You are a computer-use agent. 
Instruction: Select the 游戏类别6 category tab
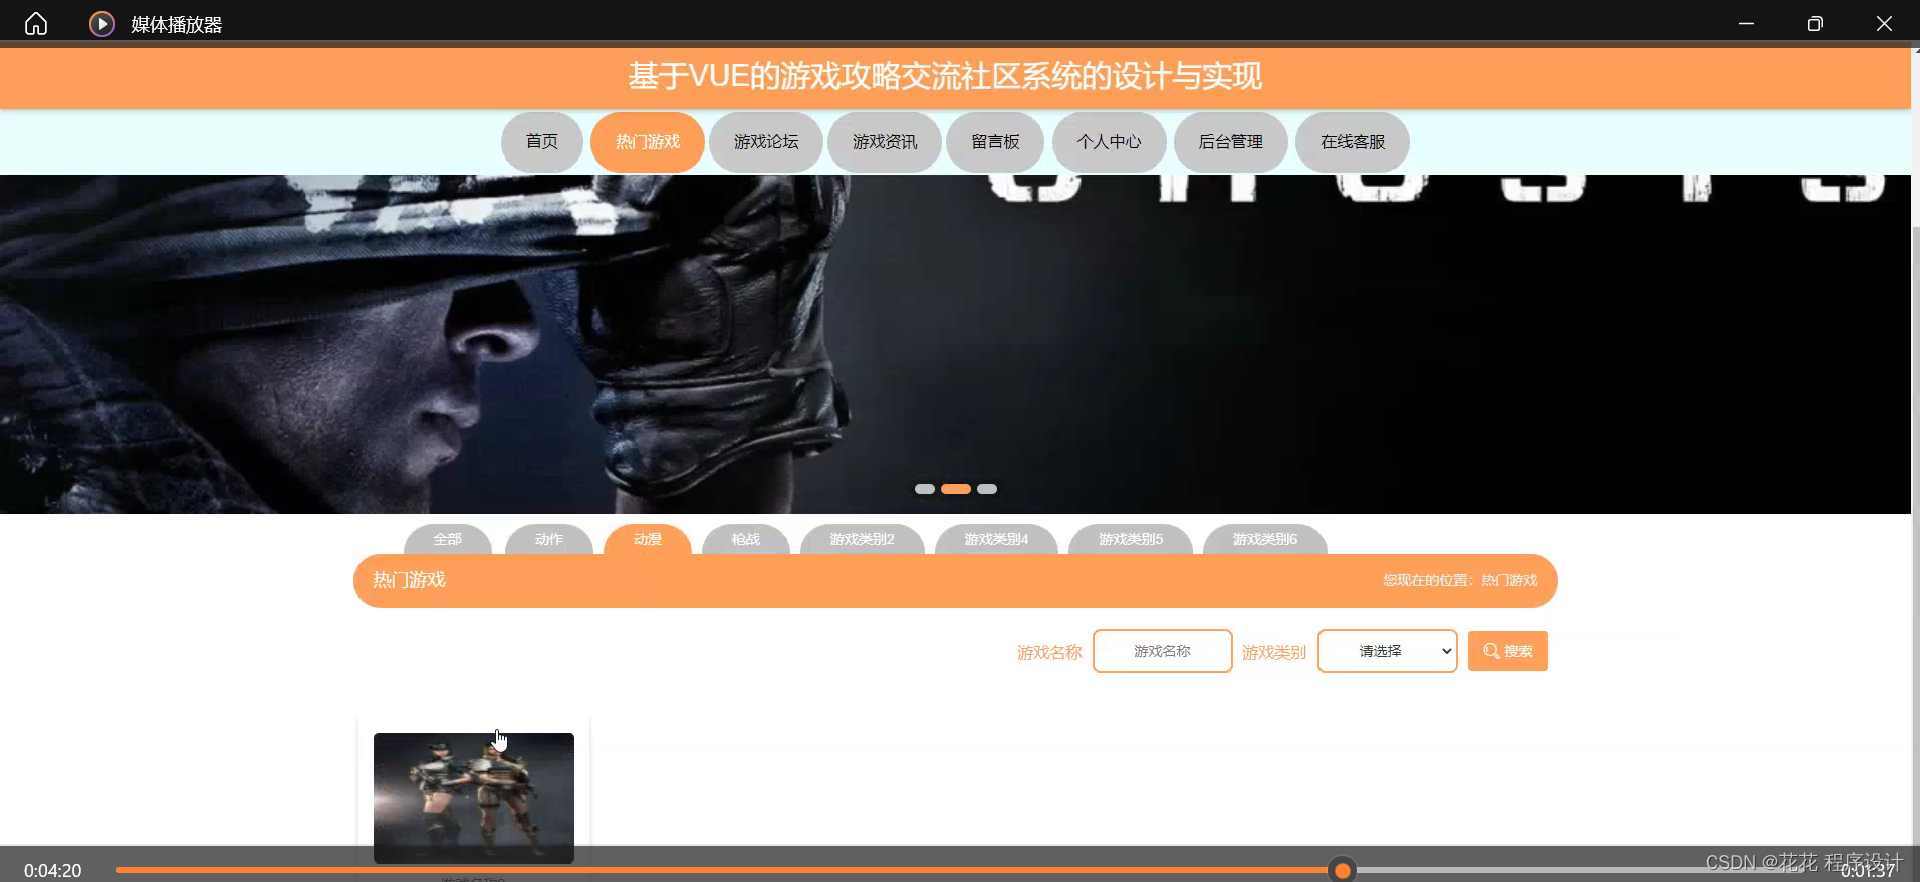(1265, 539)
